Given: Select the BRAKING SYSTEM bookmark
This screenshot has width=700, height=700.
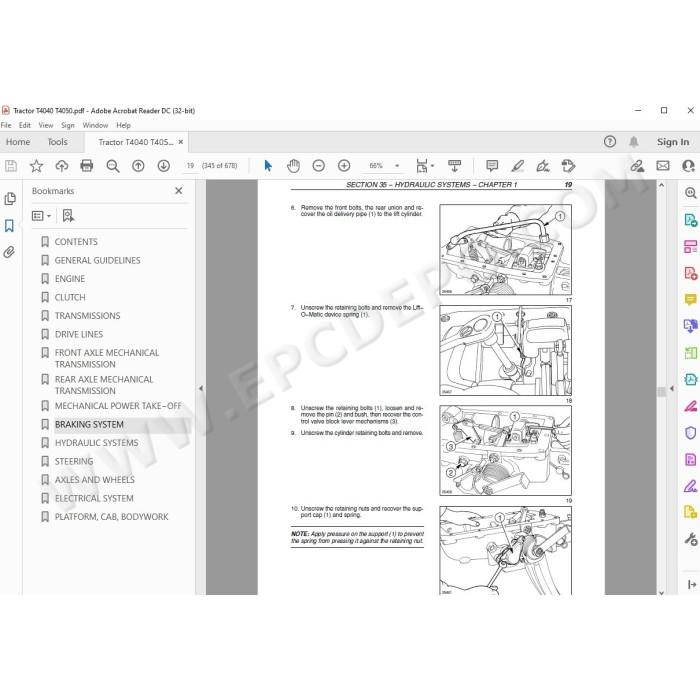Looking at the screenshot, I should point(89,425).
